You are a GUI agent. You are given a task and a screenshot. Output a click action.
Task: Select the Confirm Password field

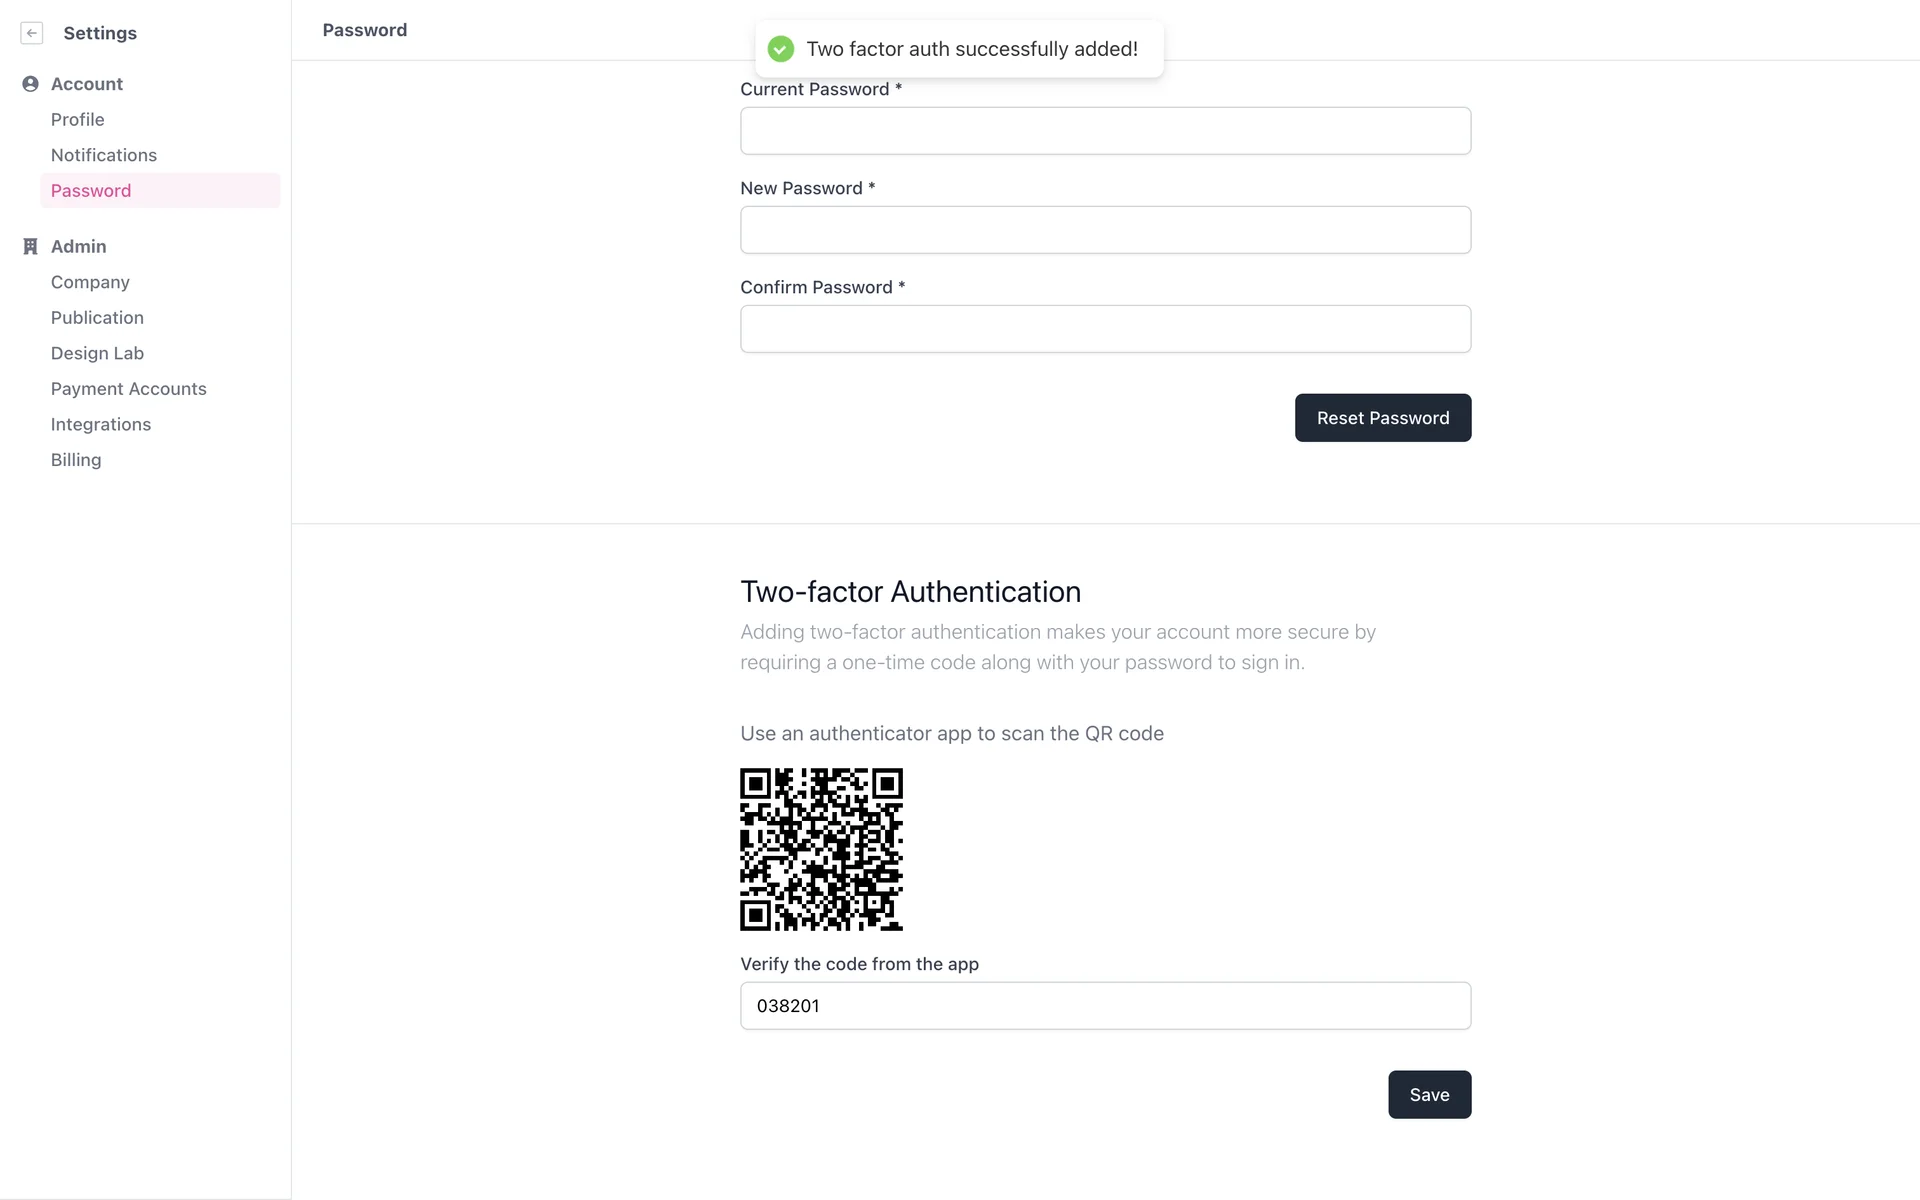[1105, 329]
